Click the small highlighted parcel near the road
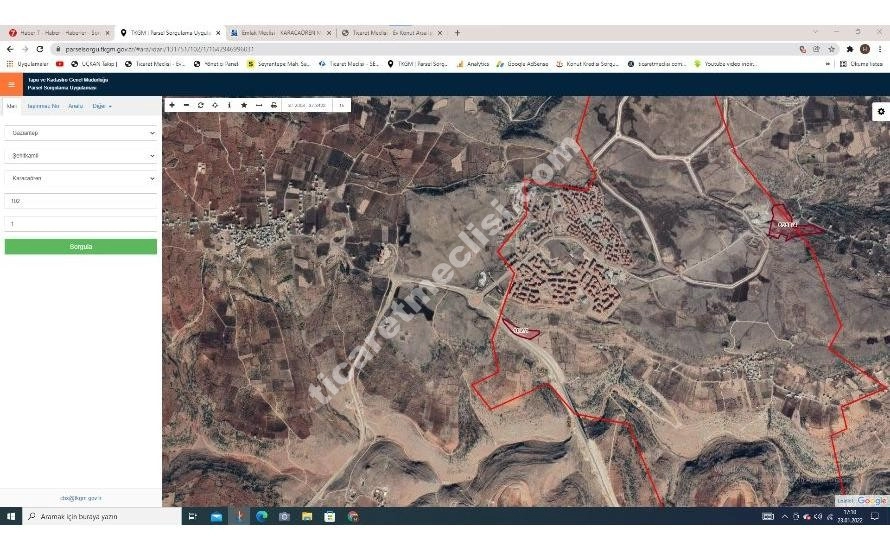Viewport: 890px width, 550px height. pyautogui.click(x=521, y=330)
